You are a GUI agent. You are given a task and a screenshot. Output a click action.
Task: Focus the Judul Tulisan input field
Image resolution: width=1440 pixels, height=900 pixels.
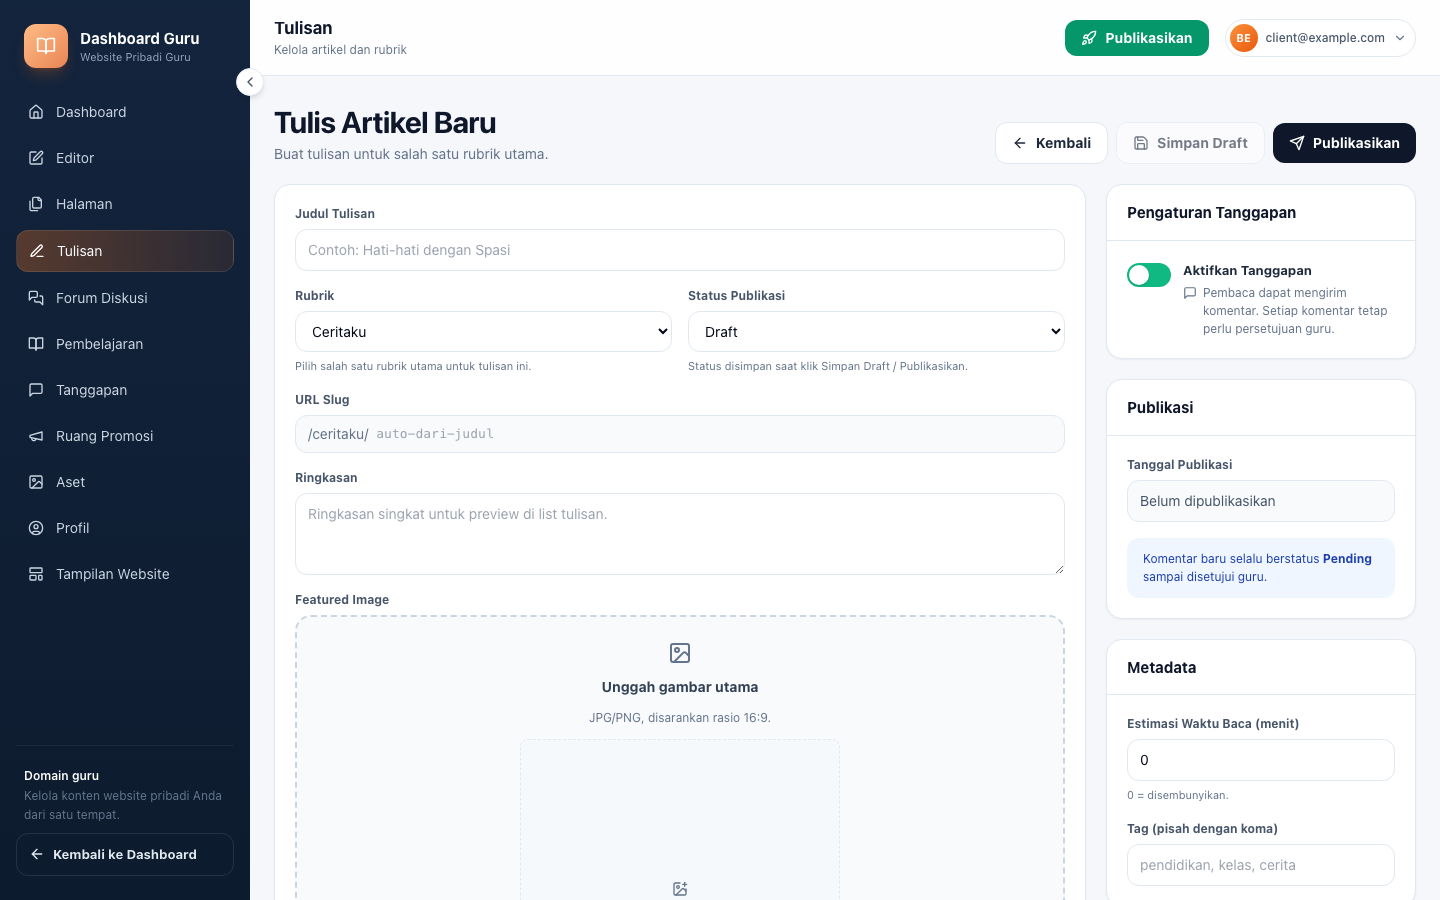point(680,250)
